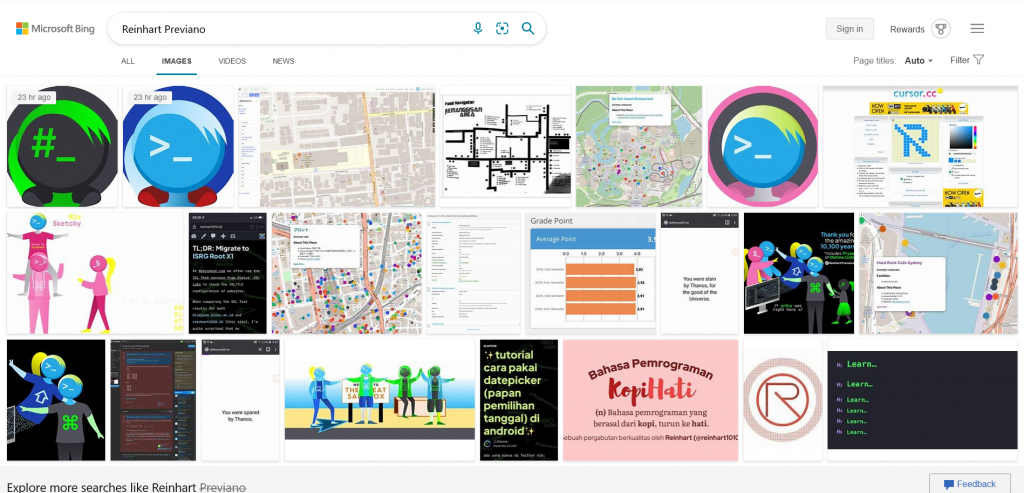
Task: Click the Microsoft Bing logo
Action: (55, 29)
